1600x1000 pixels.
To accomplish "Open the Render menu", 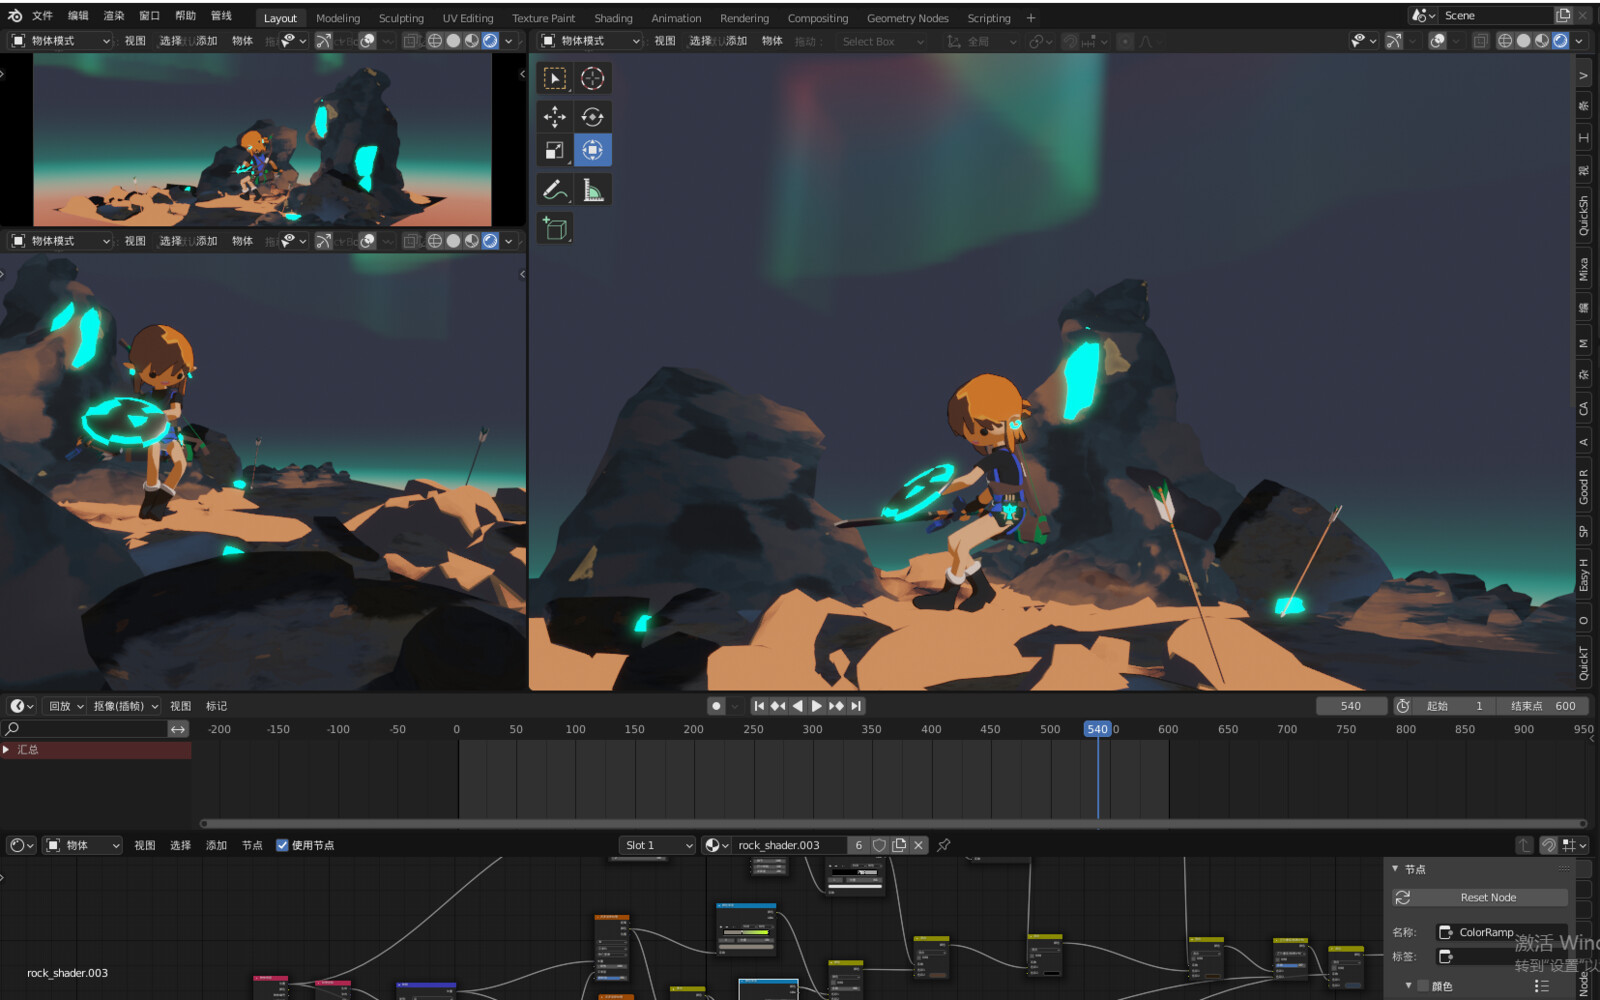I will click(114, 16).
